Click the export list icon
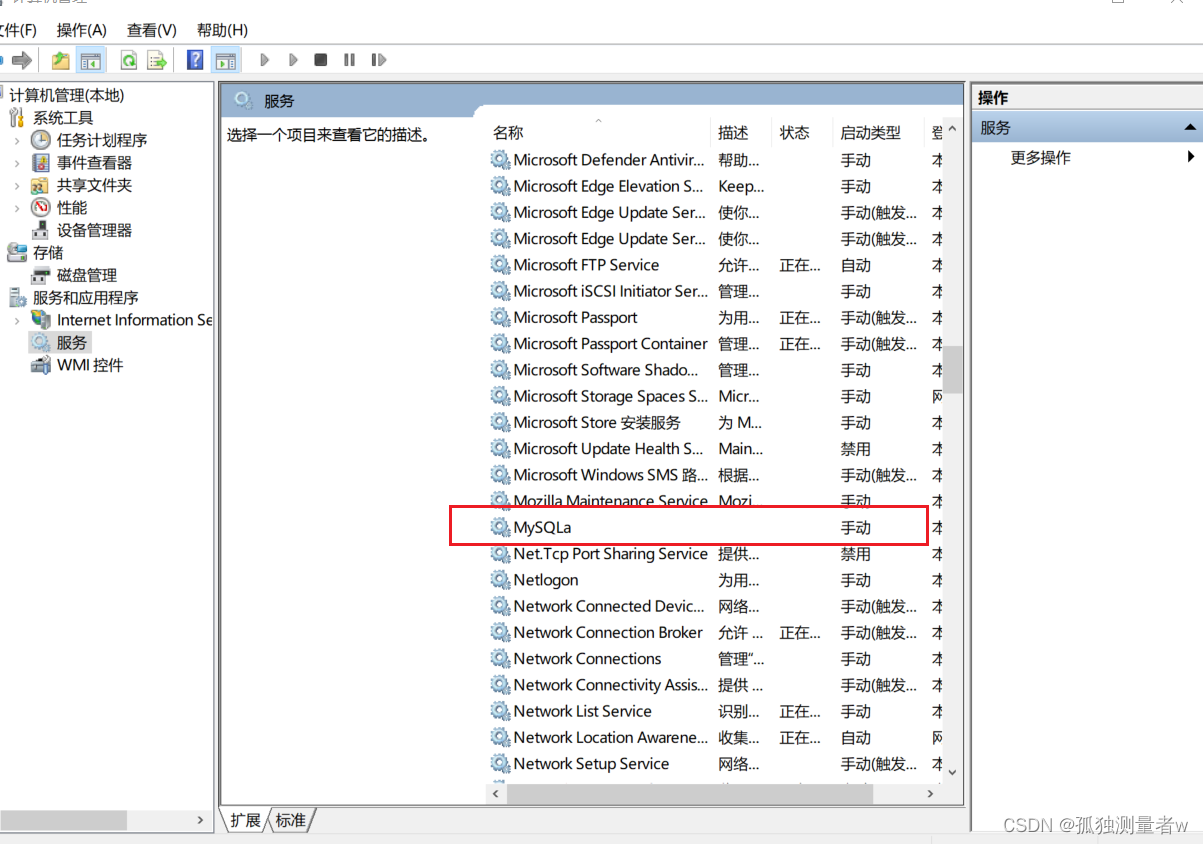1203x844 pixels. point(156,59)
